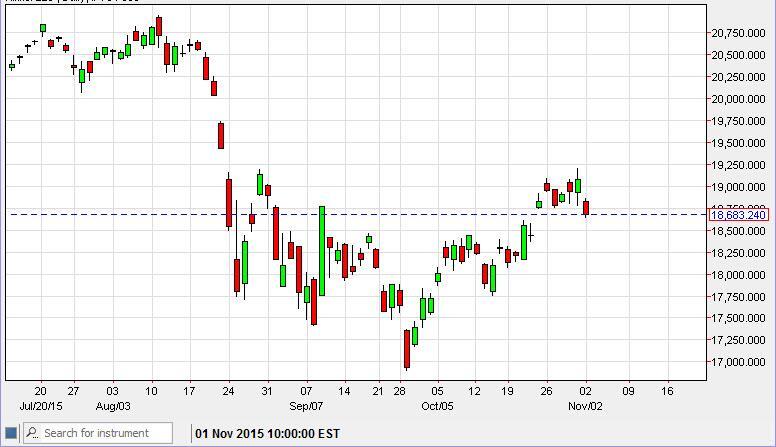Click the 01 Nov 2015 timestamp in status bar
This screenshot has height=447, width=776.
267,433
